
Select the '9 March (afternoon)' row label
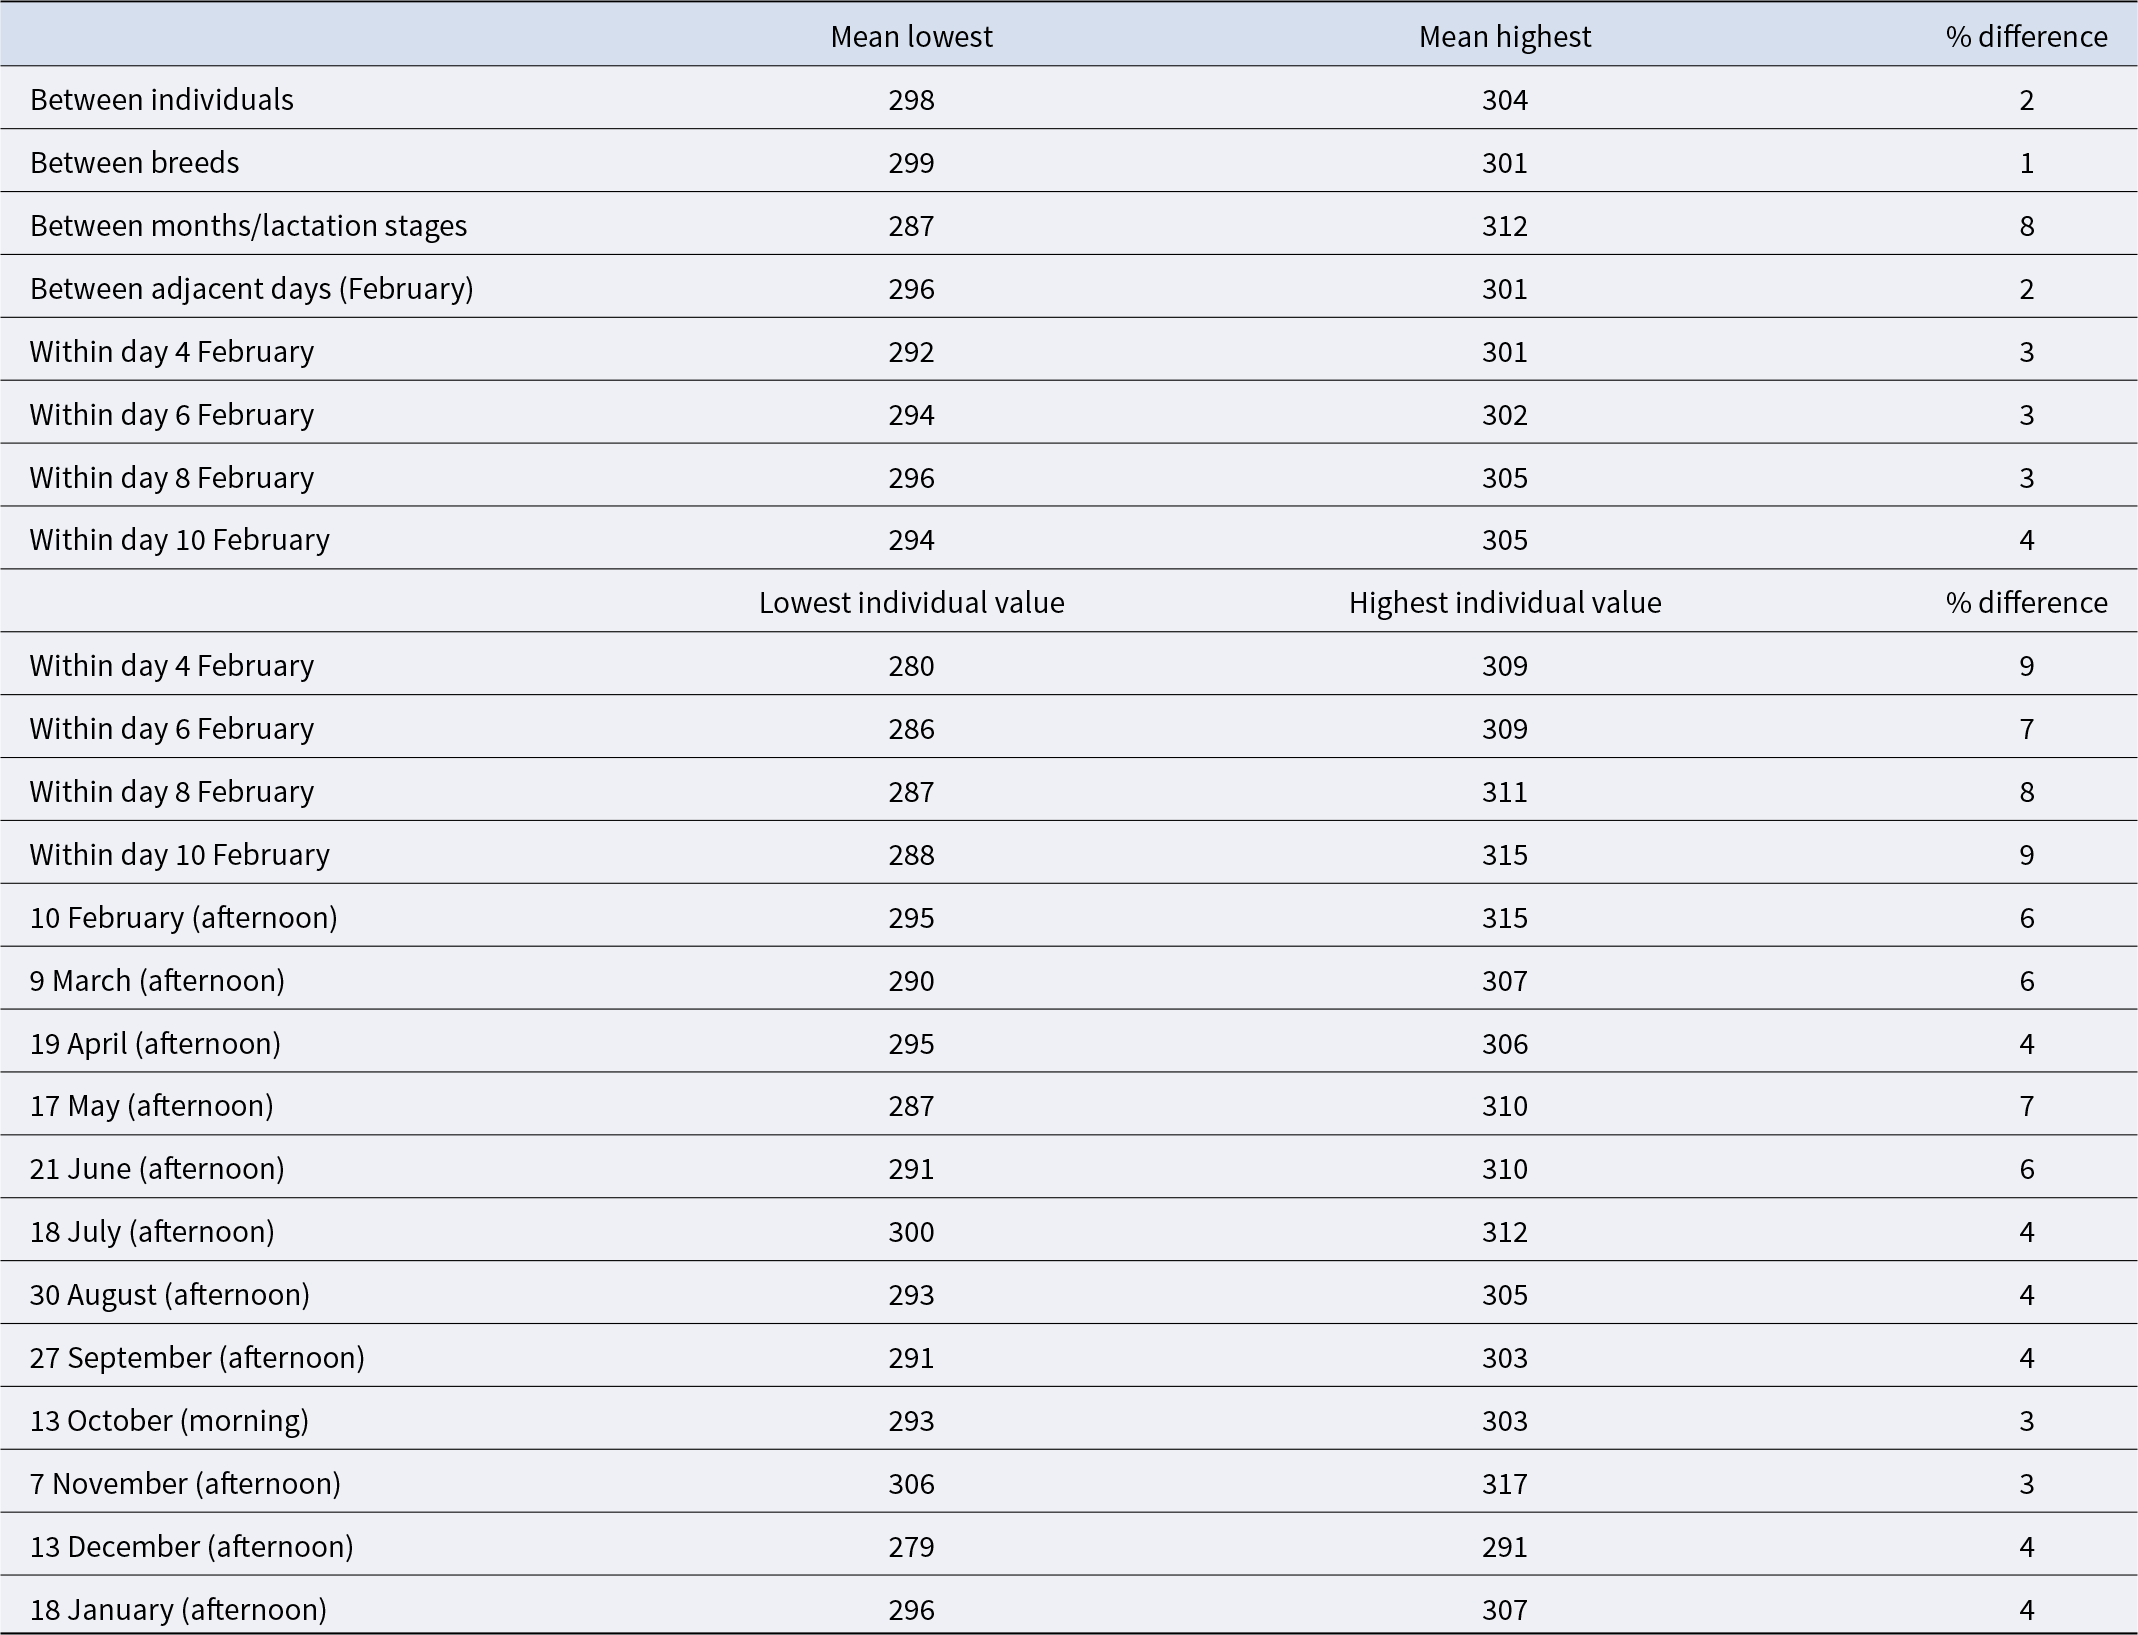[x=157, y=981]
